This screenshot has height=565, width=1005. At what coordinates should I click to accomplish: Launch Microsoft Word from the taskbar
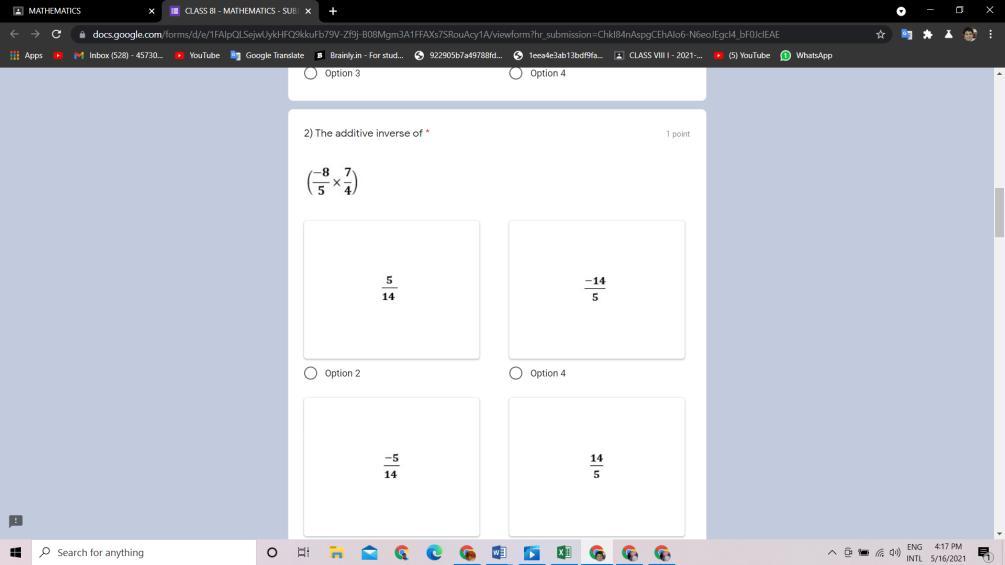(x=499, y=552)
